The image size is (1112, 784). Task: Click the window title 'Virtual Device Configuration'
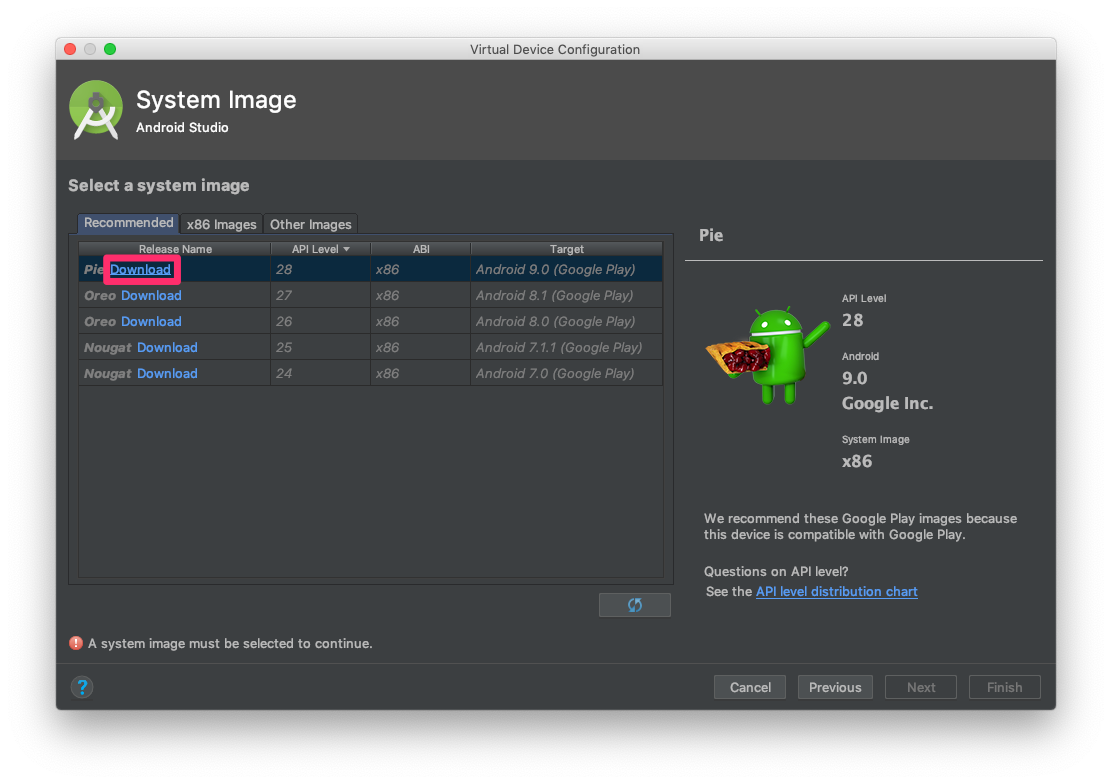555,49
